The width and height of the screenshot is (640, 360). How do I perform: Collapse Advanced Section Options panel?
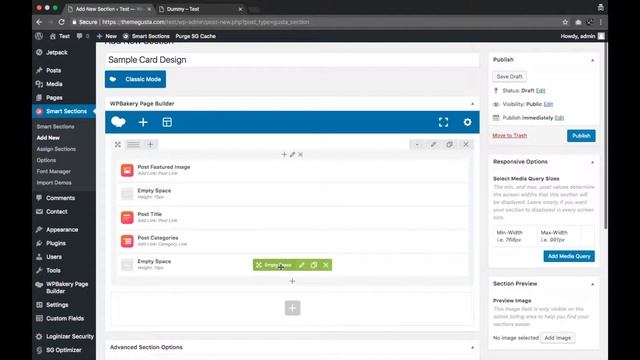[x=472, y=347]
